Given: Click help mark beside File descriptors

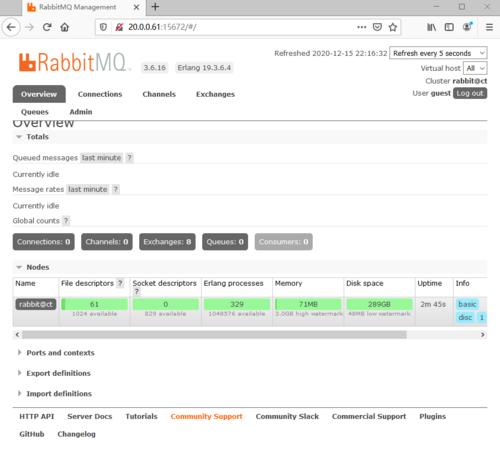Looking at the screenshot, I should point(120,283).
